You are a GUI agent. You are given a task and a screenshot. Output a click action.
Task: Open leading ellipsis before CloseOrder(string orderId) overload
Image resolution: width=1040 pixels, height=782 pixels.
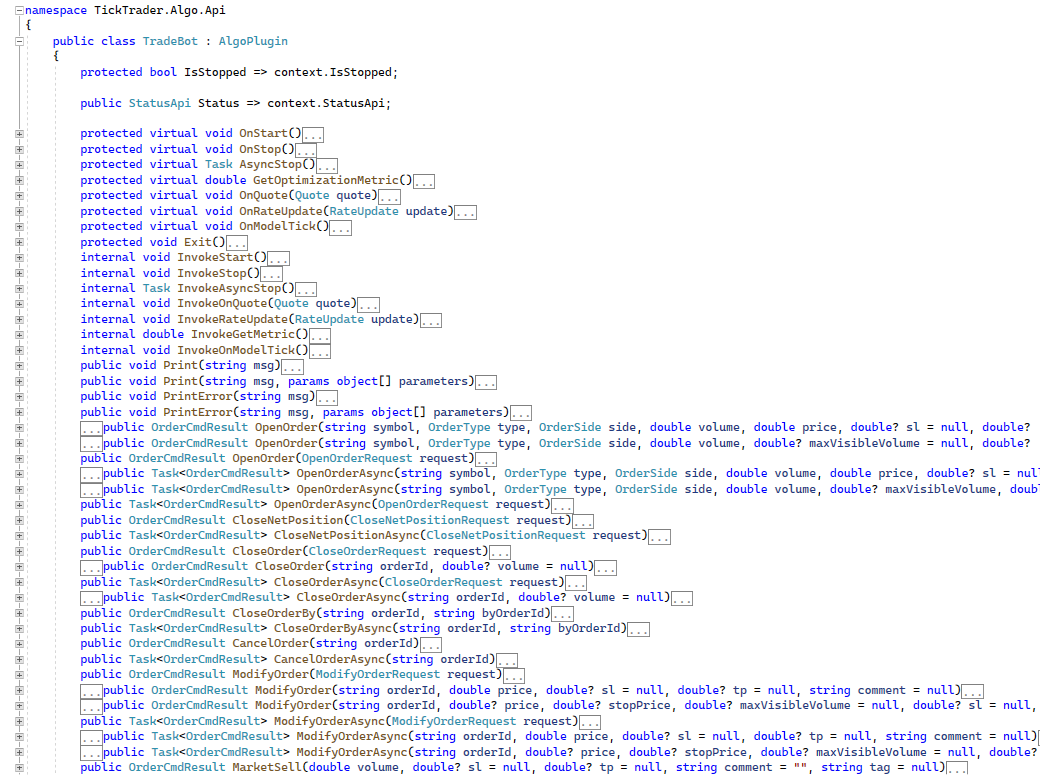[x=92, y=568]
